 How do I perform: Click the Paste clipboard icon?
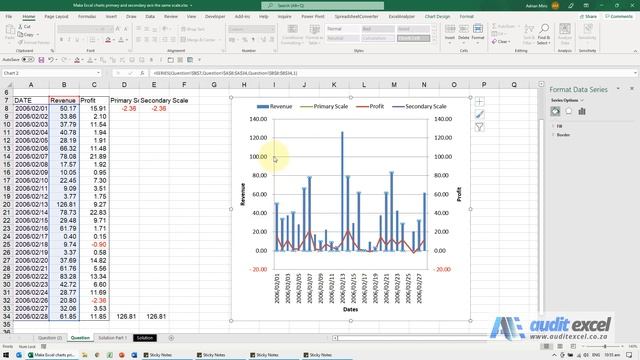9,32
